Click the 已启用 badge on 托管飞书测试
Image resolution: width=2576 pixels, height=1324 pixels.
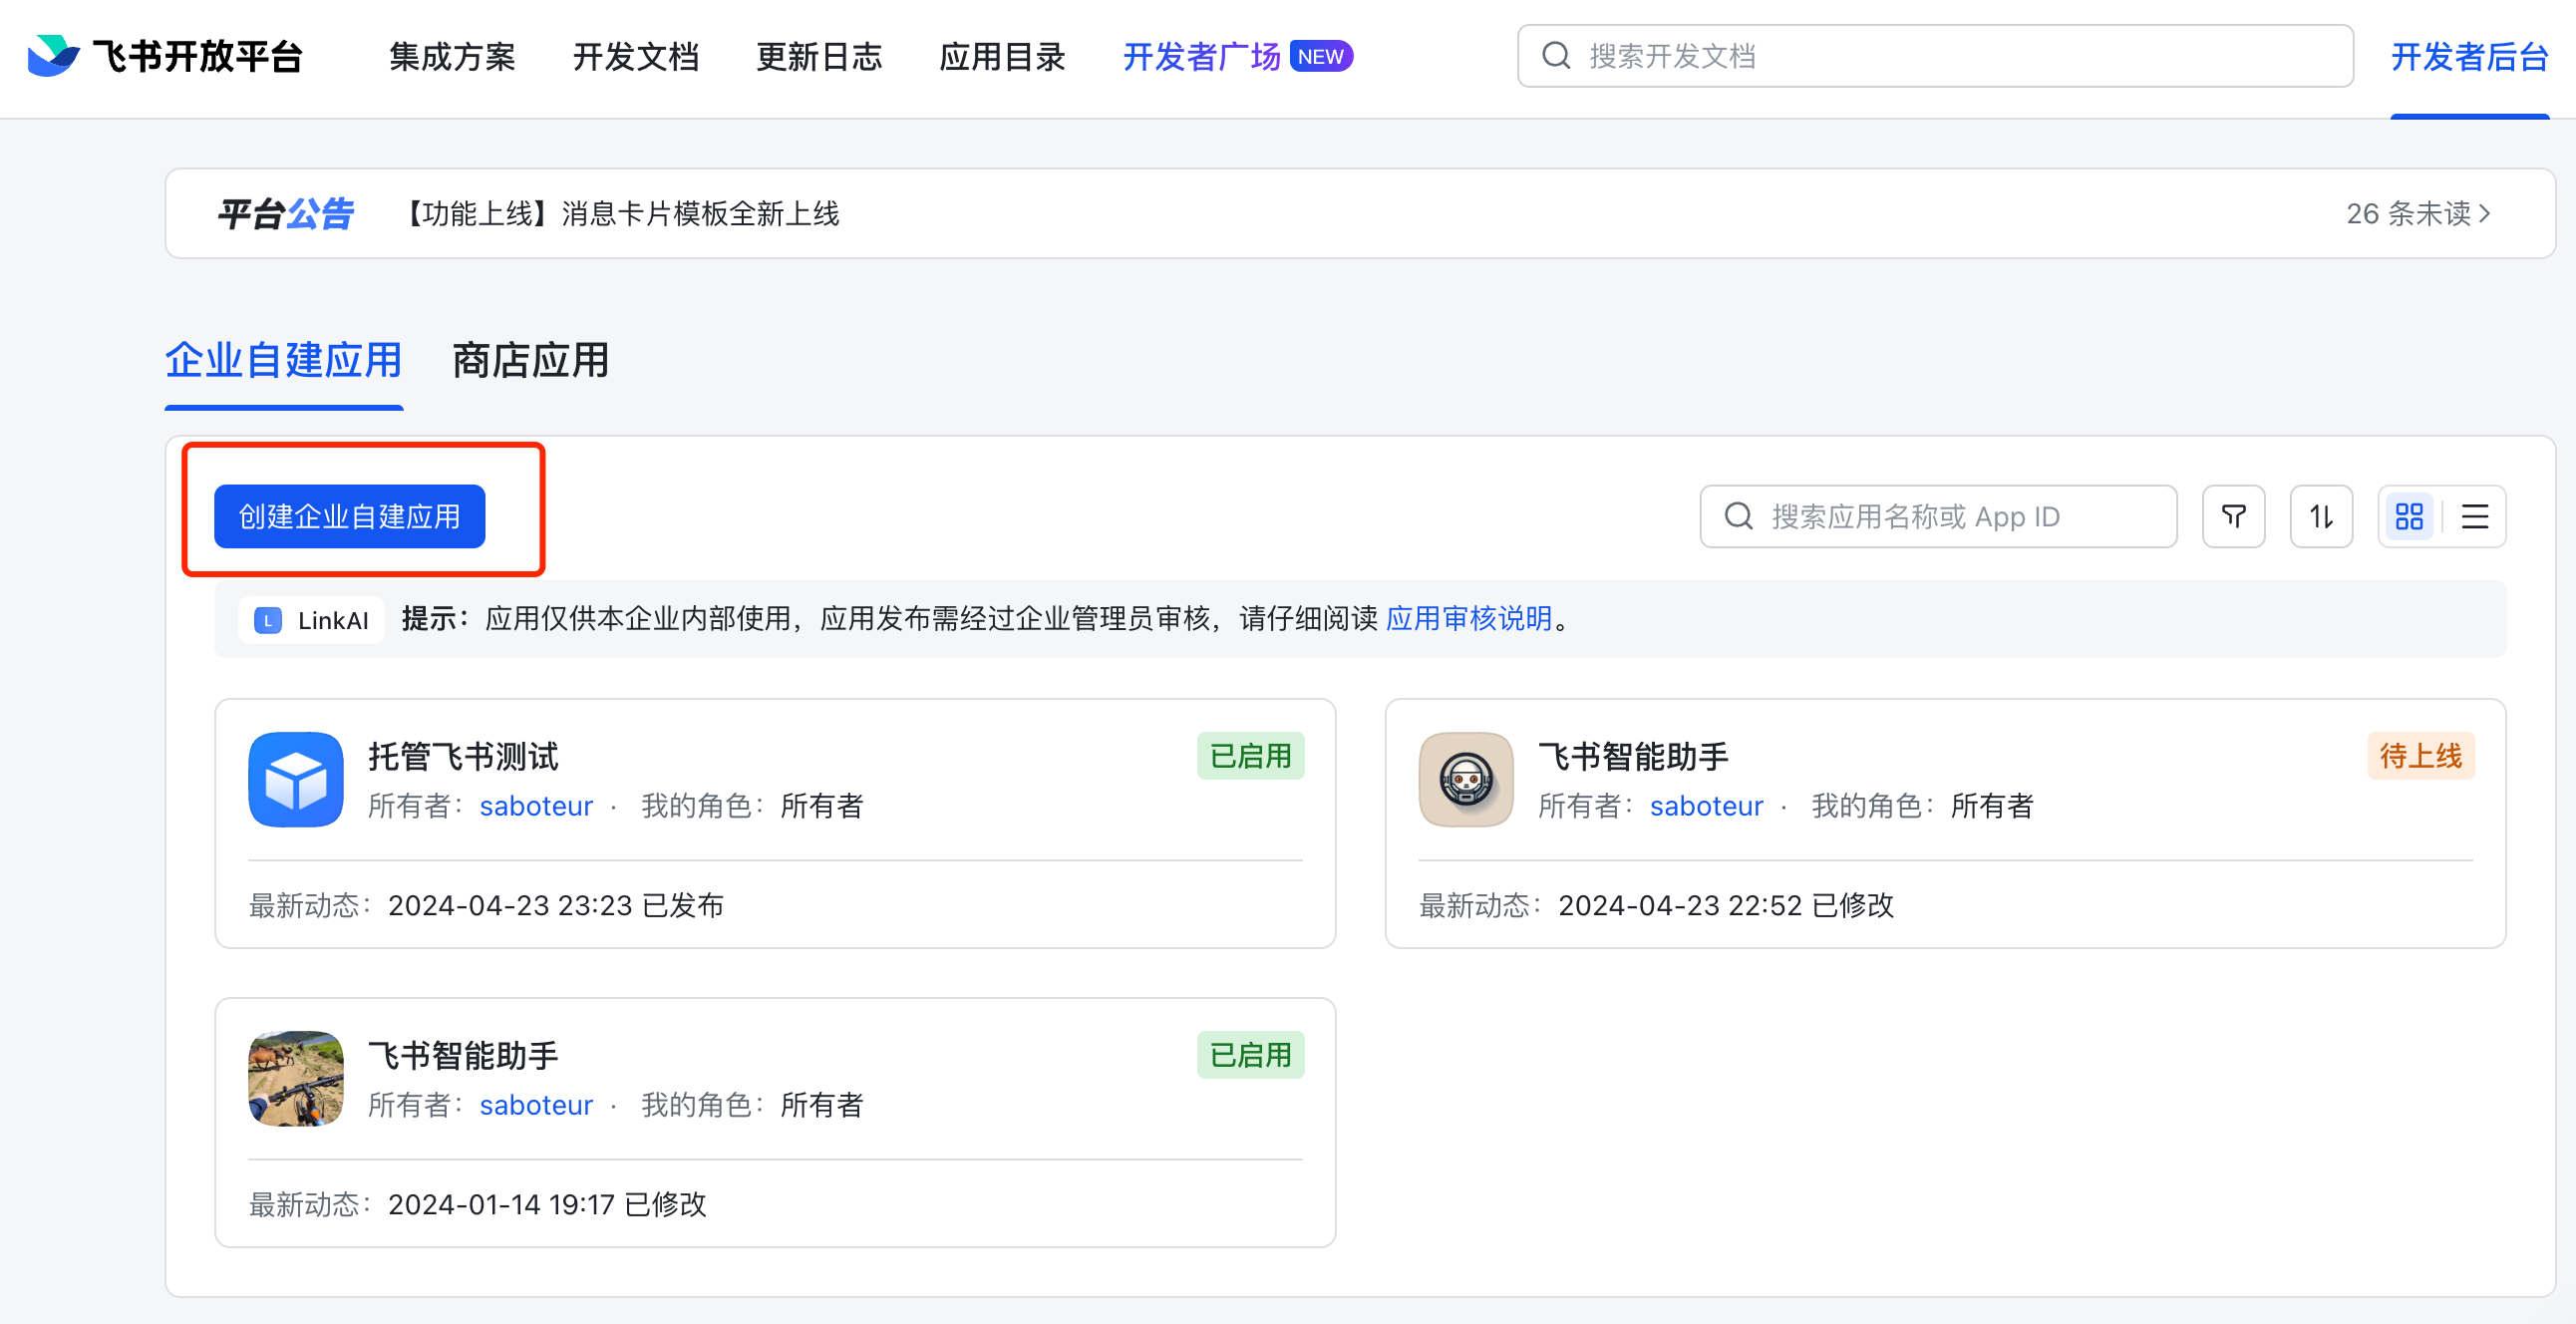point(1250,756)
